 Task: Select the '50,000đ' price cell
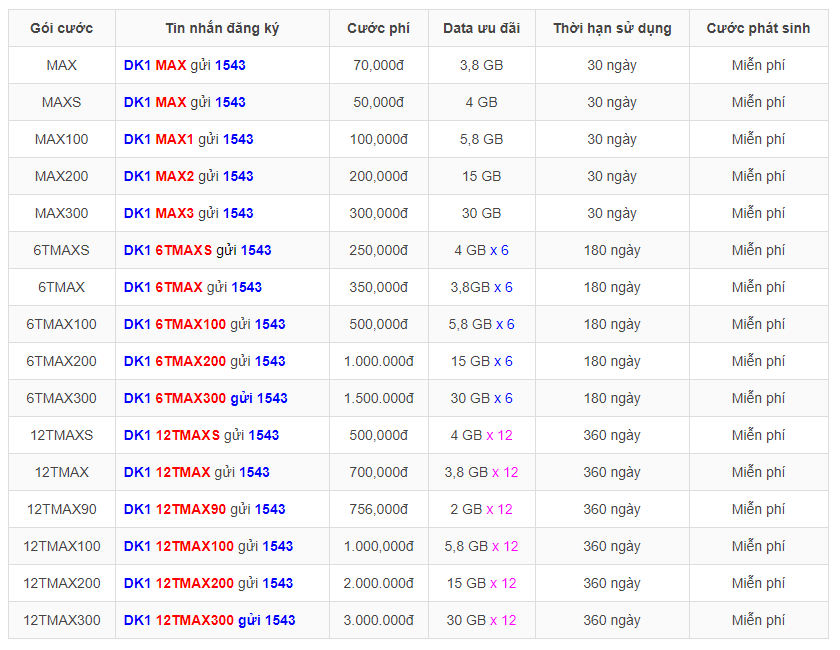378,102
